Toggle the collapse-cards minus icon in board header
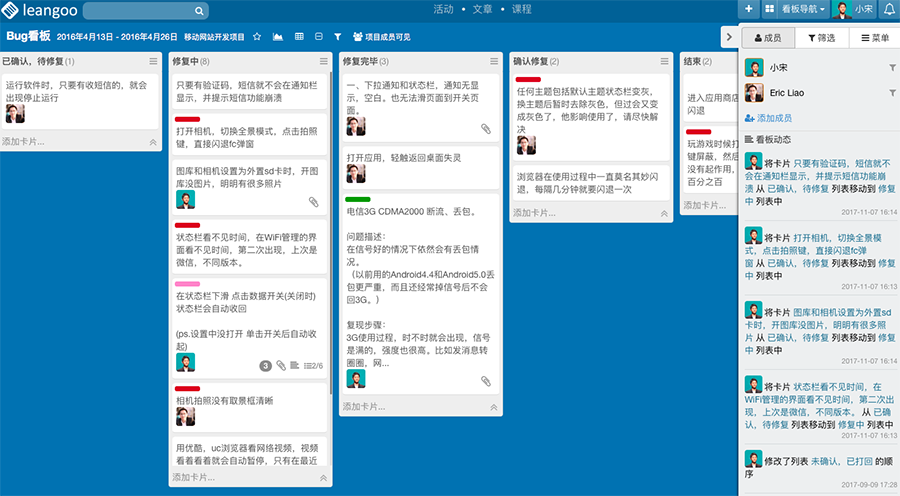Screen dimensions: 900x496 tap(318, 37)
